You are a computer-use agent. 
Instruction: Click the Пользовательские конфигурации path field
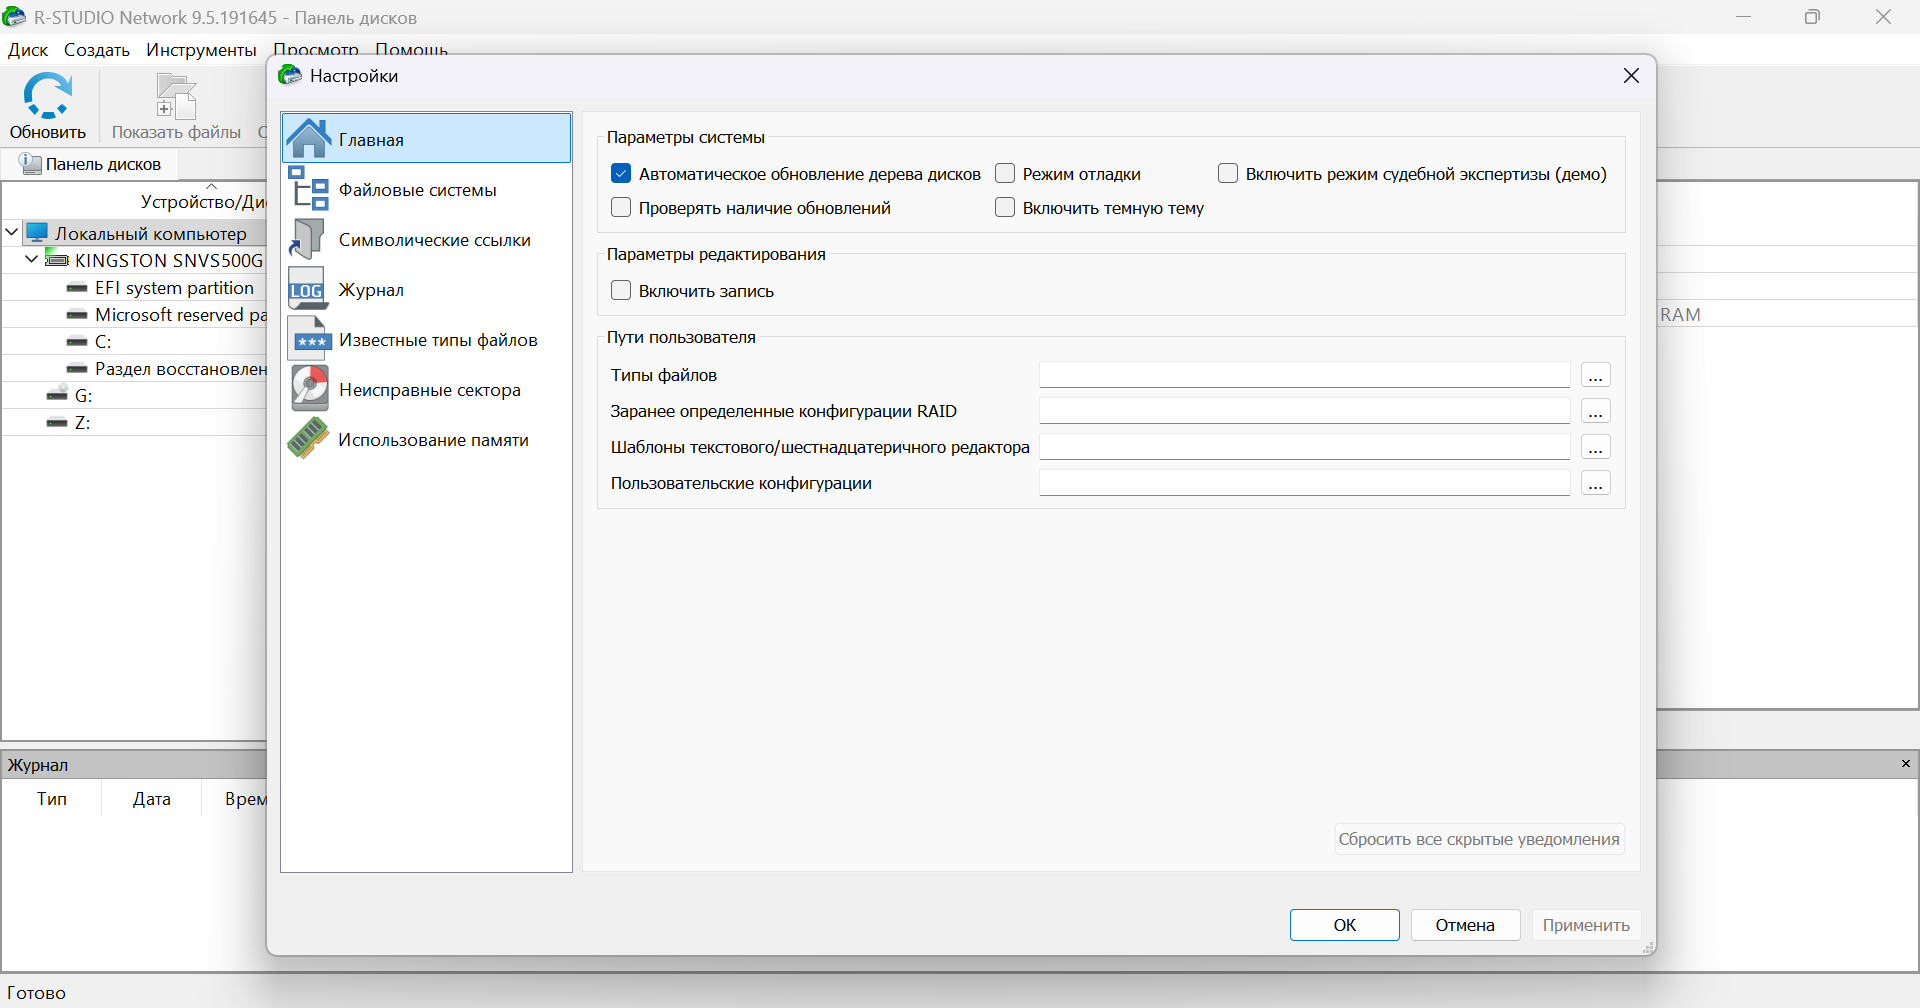[x=1304, y=483]
